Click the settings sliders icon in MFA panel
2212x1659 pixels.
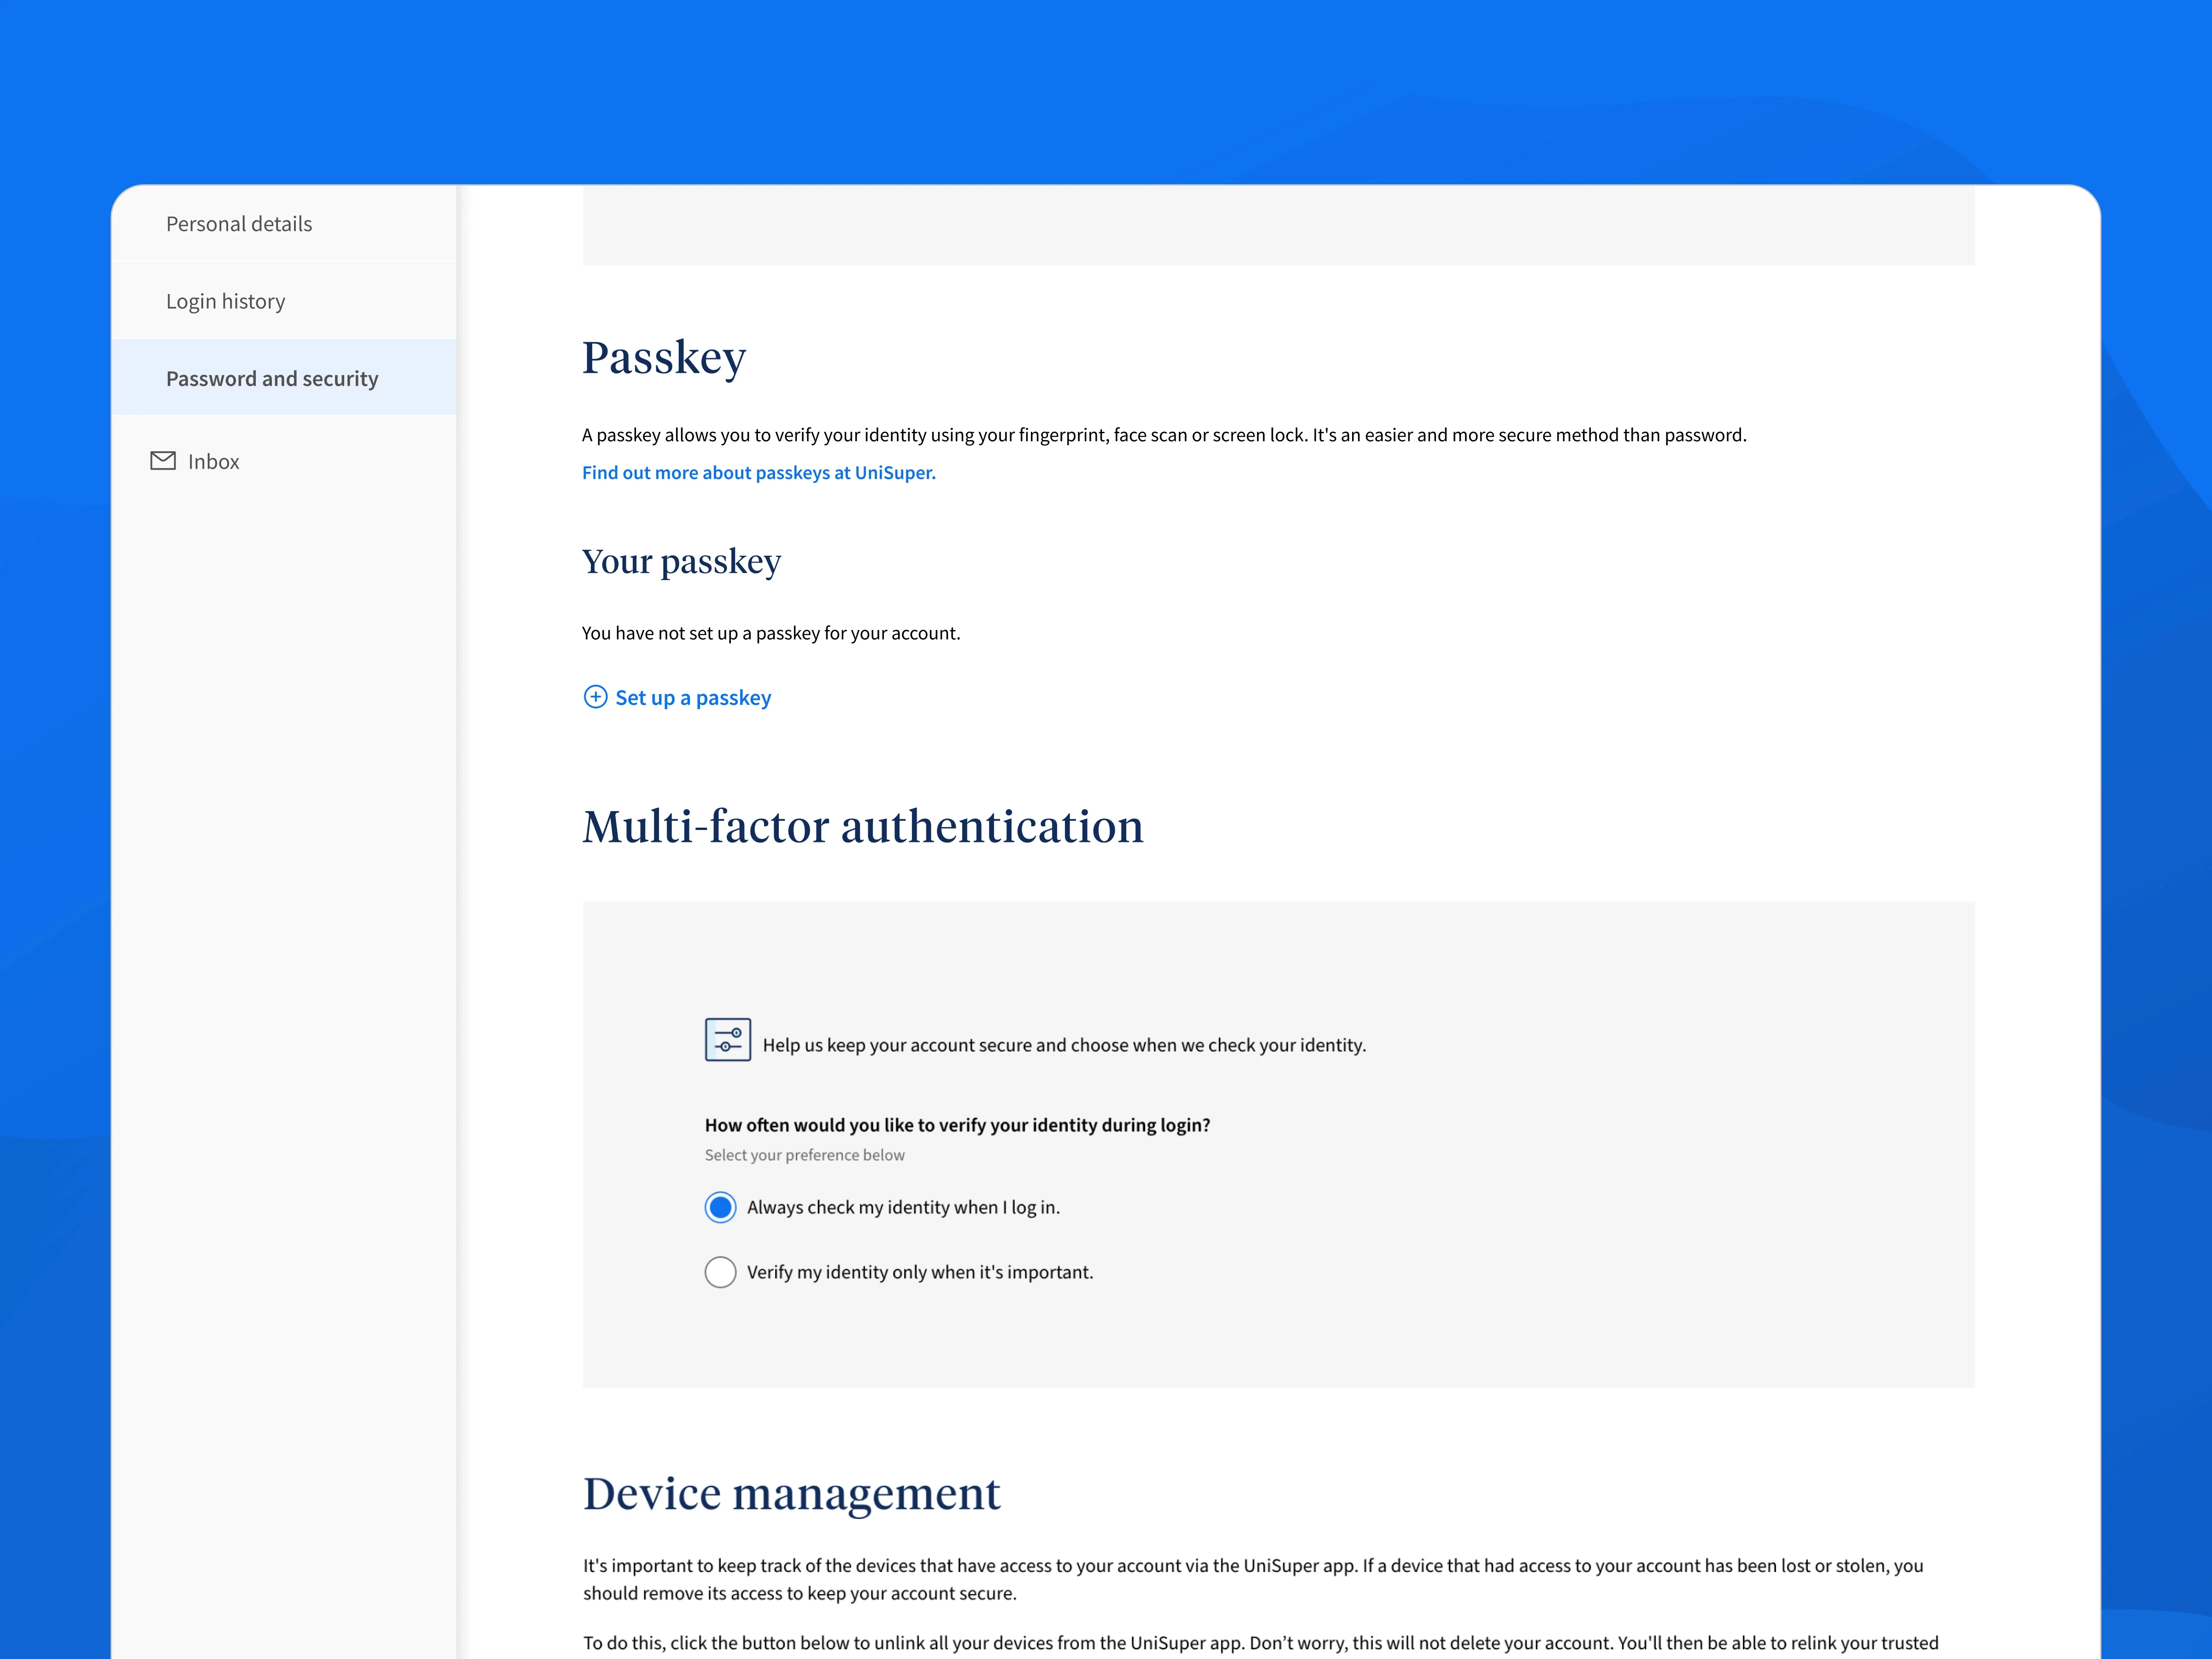(x=728, y=1040)
